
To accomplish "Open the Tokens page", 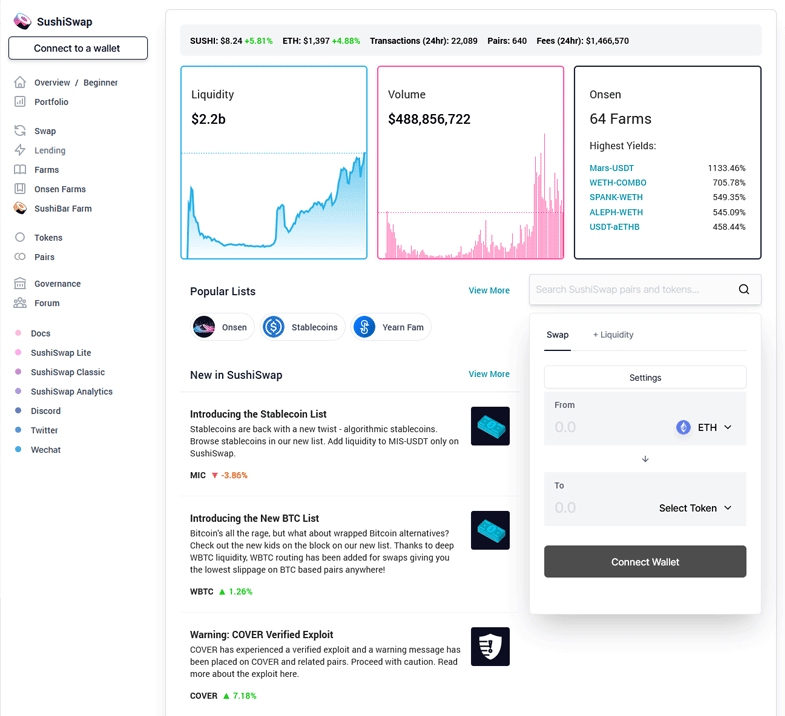I will [48, 237].
